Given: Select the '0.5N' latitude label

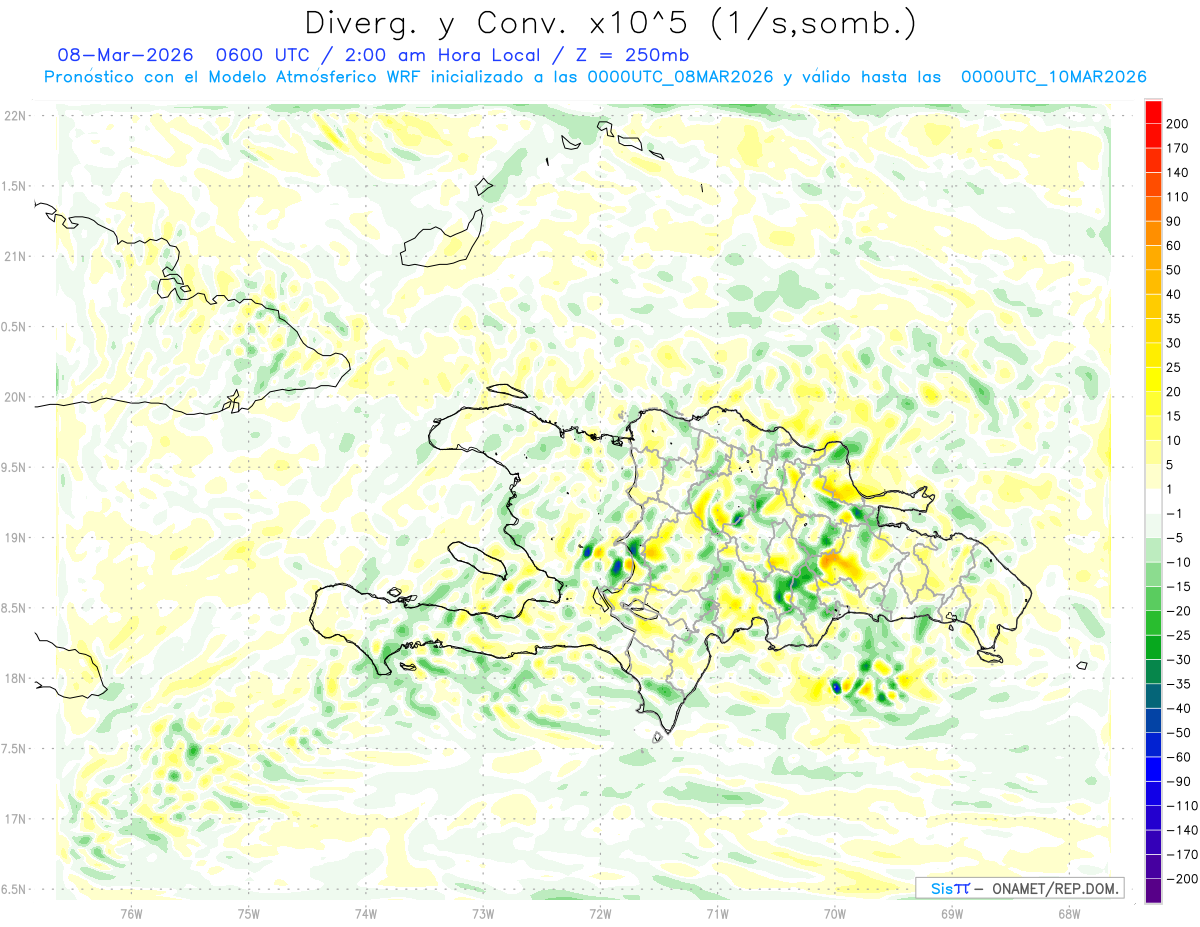Looking at the screenshot, I should point(14,327).
